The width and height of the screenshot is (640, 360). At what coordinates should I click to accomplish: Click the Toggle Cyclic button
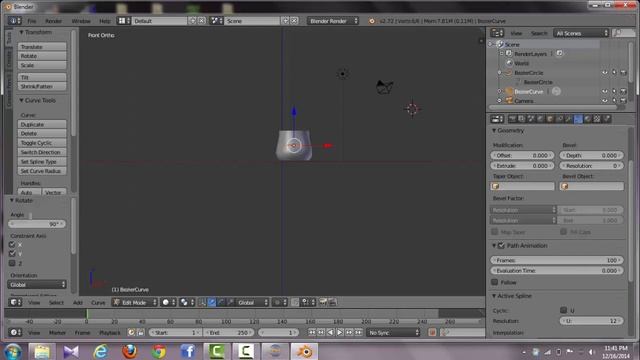tap(42, 143)
